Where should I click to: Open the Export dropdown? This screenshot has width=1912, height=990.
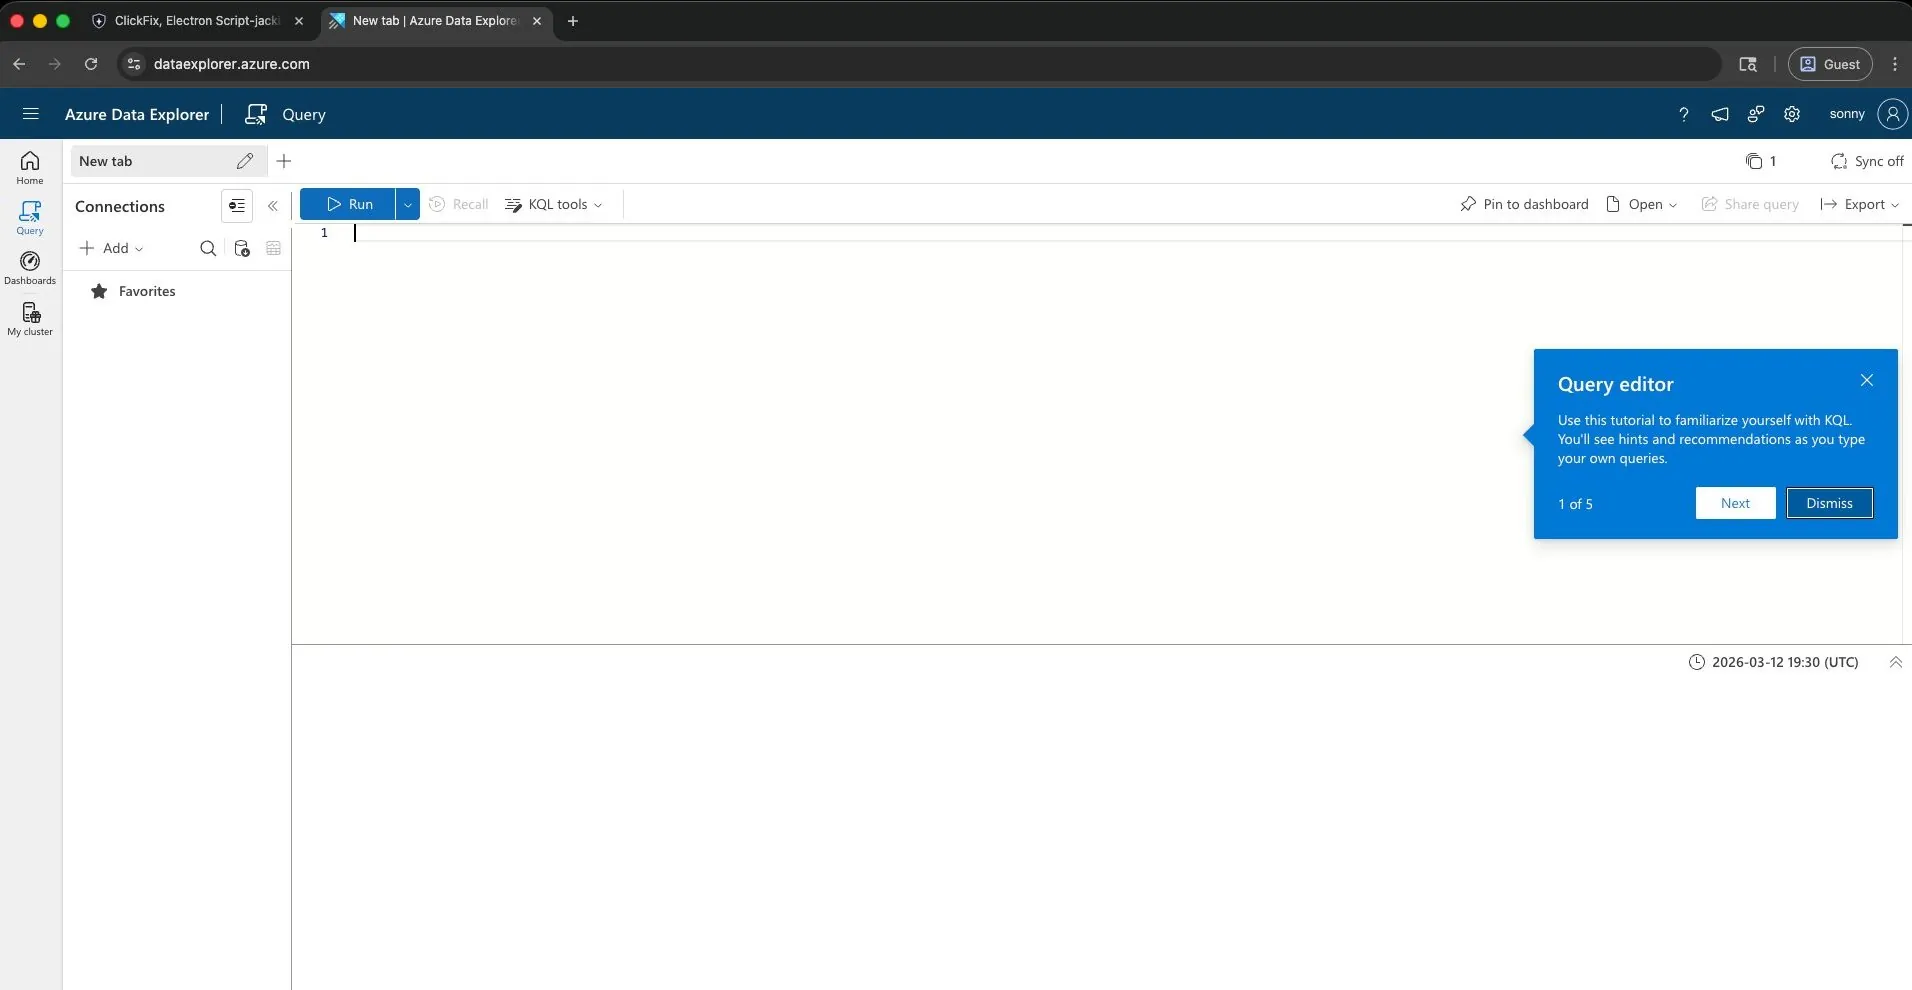pyautogui.click(x=1860, y=204)
